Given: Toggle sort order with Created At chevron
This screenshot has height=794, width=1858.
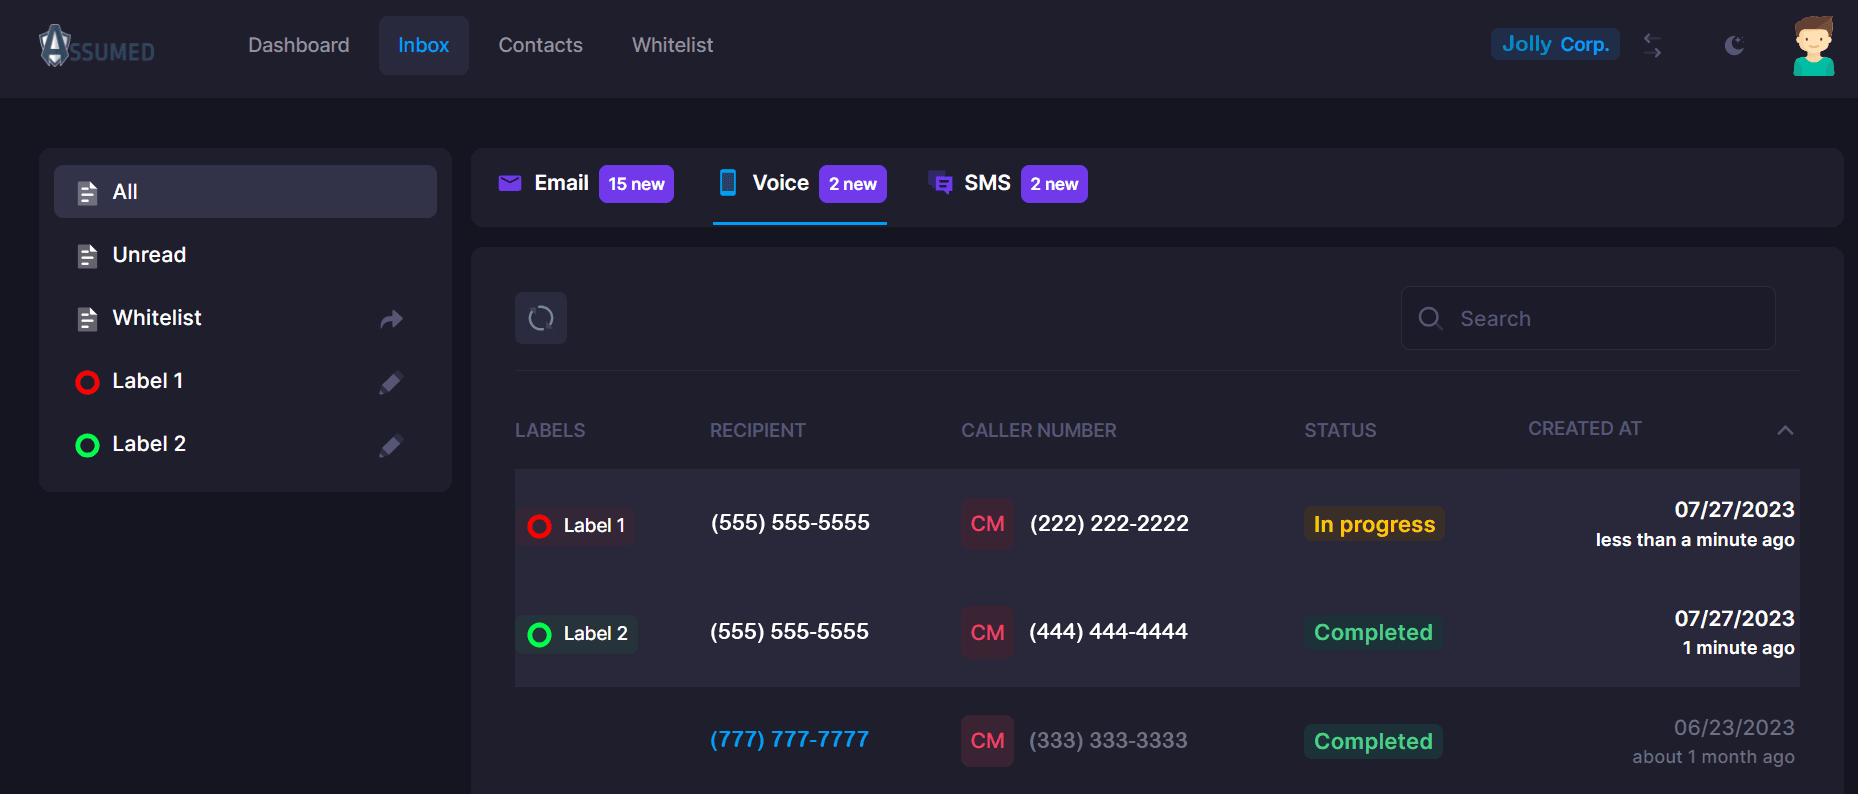Looking at the screenshot, I should (1785, 430).
